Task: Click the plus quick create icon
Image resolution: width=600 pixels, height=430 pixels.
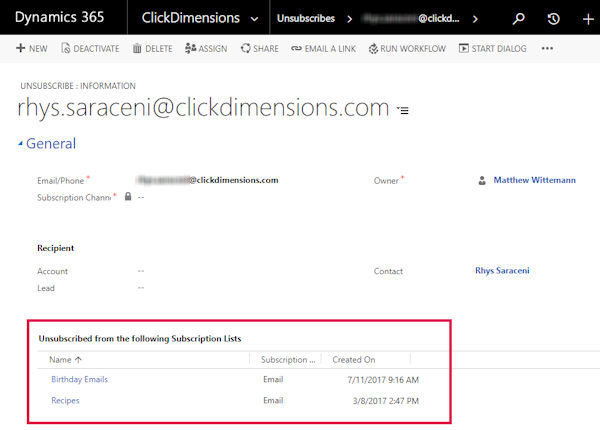Action: pos(588,19)
